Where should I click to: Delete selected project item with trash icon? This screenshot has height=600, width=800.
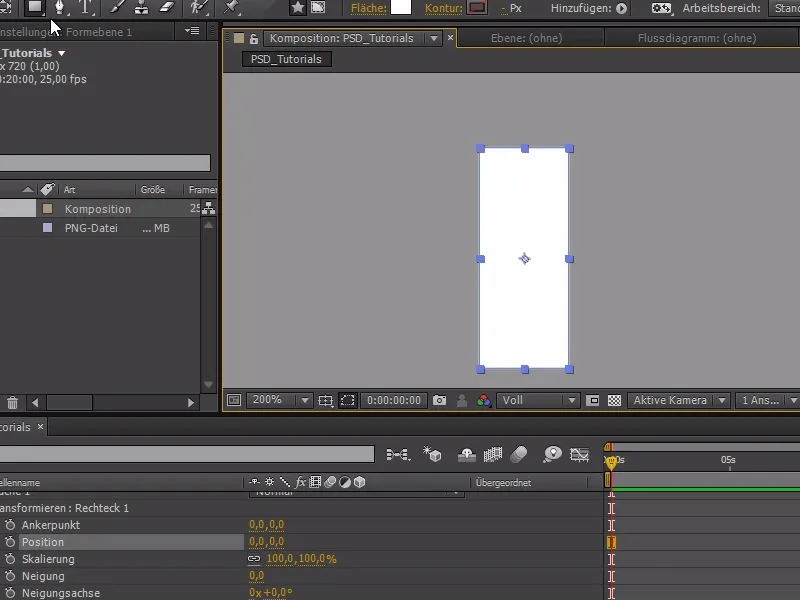[x=12, y=403]
